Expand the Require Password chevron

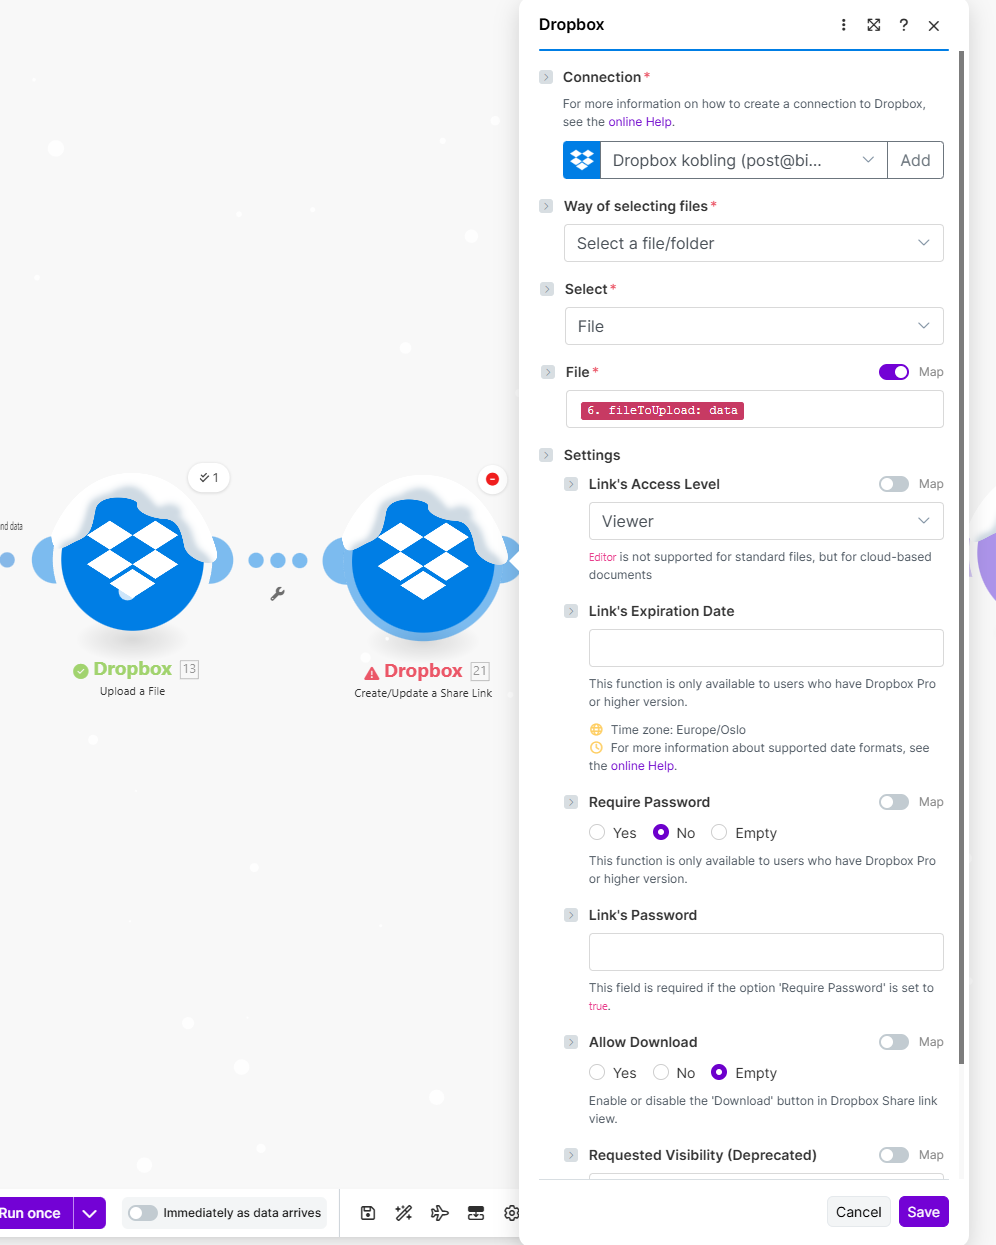click(x=571, y=802)
